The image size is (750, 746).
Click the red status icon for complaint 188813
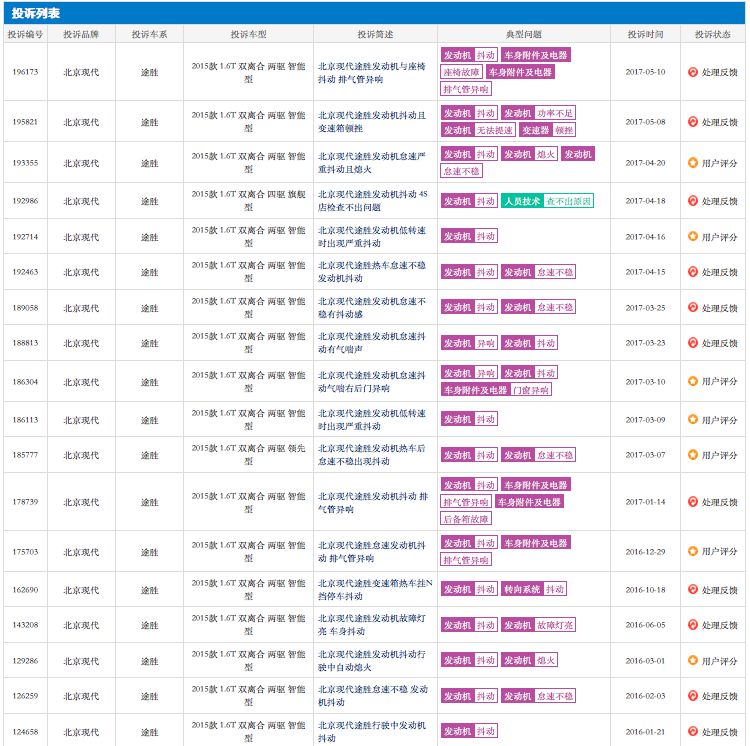point(692,343)
